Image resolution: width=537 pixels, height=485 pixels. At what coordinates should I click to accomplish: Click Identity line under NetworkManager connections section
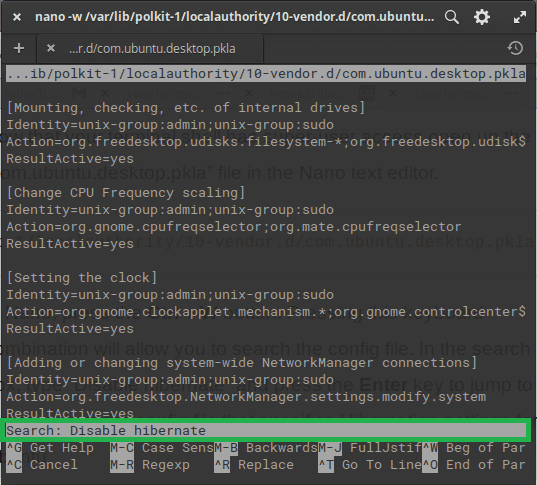[170, 380]
